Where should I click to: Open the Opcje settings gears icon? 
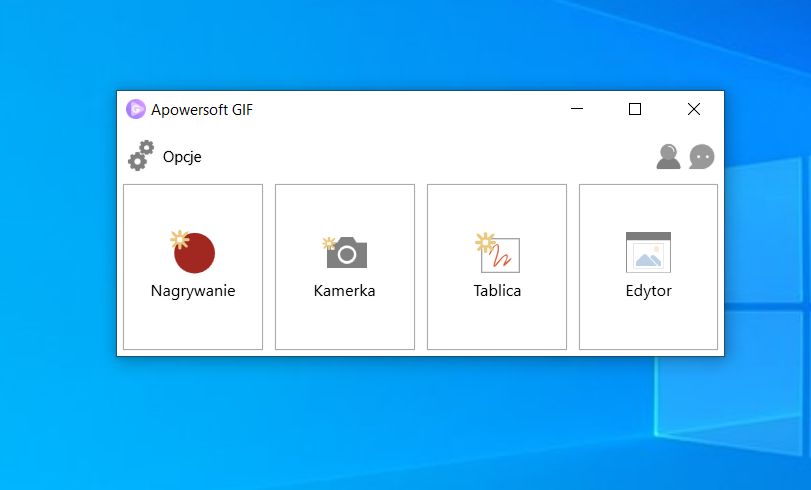(141, 155)
